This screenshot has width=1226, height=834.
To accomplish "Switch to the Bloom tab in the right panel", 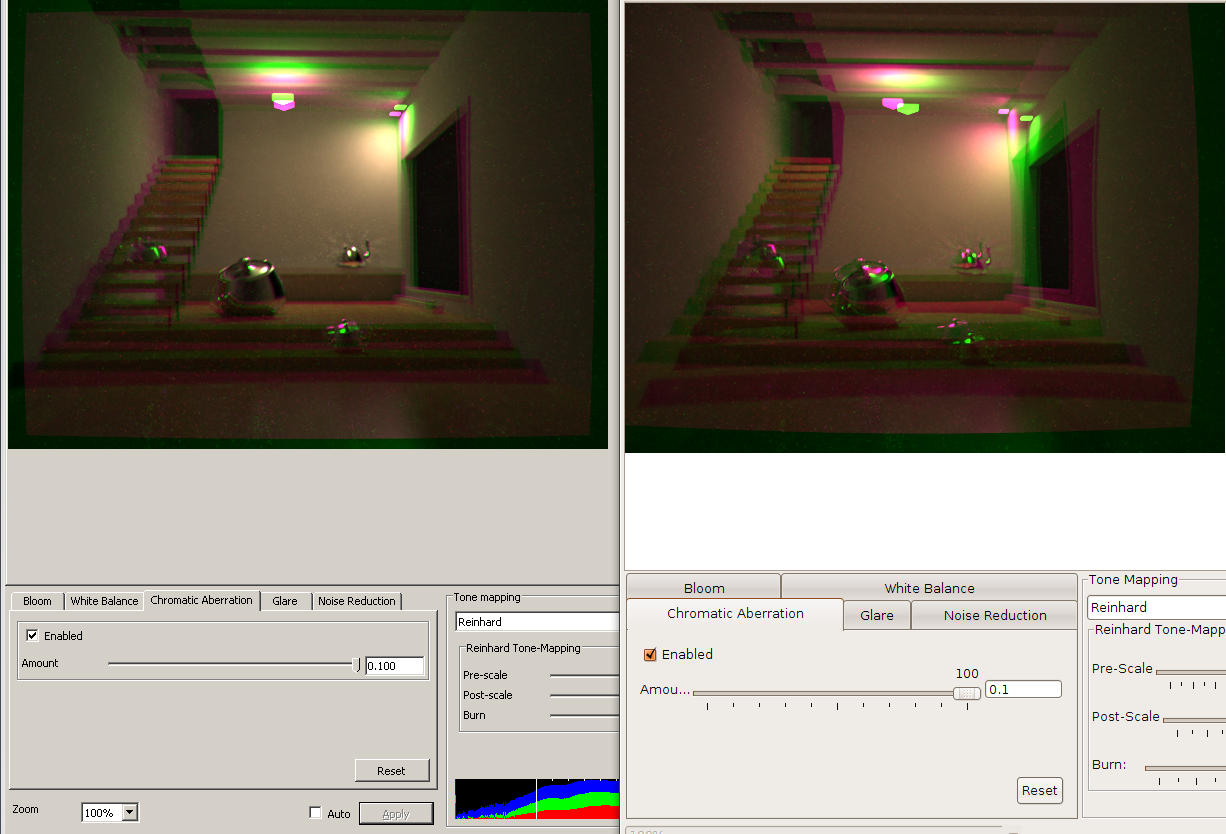I will (703, 588).
